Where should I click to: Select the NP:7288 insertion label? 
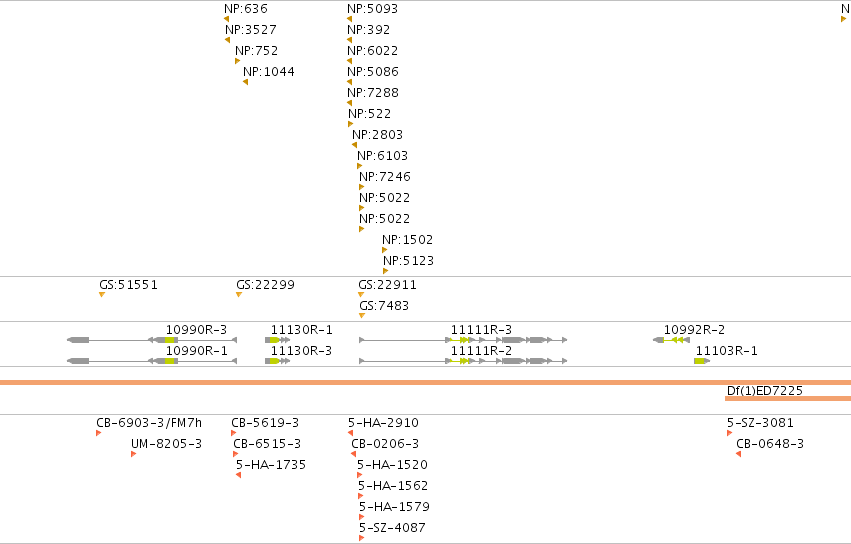(373, 93)
